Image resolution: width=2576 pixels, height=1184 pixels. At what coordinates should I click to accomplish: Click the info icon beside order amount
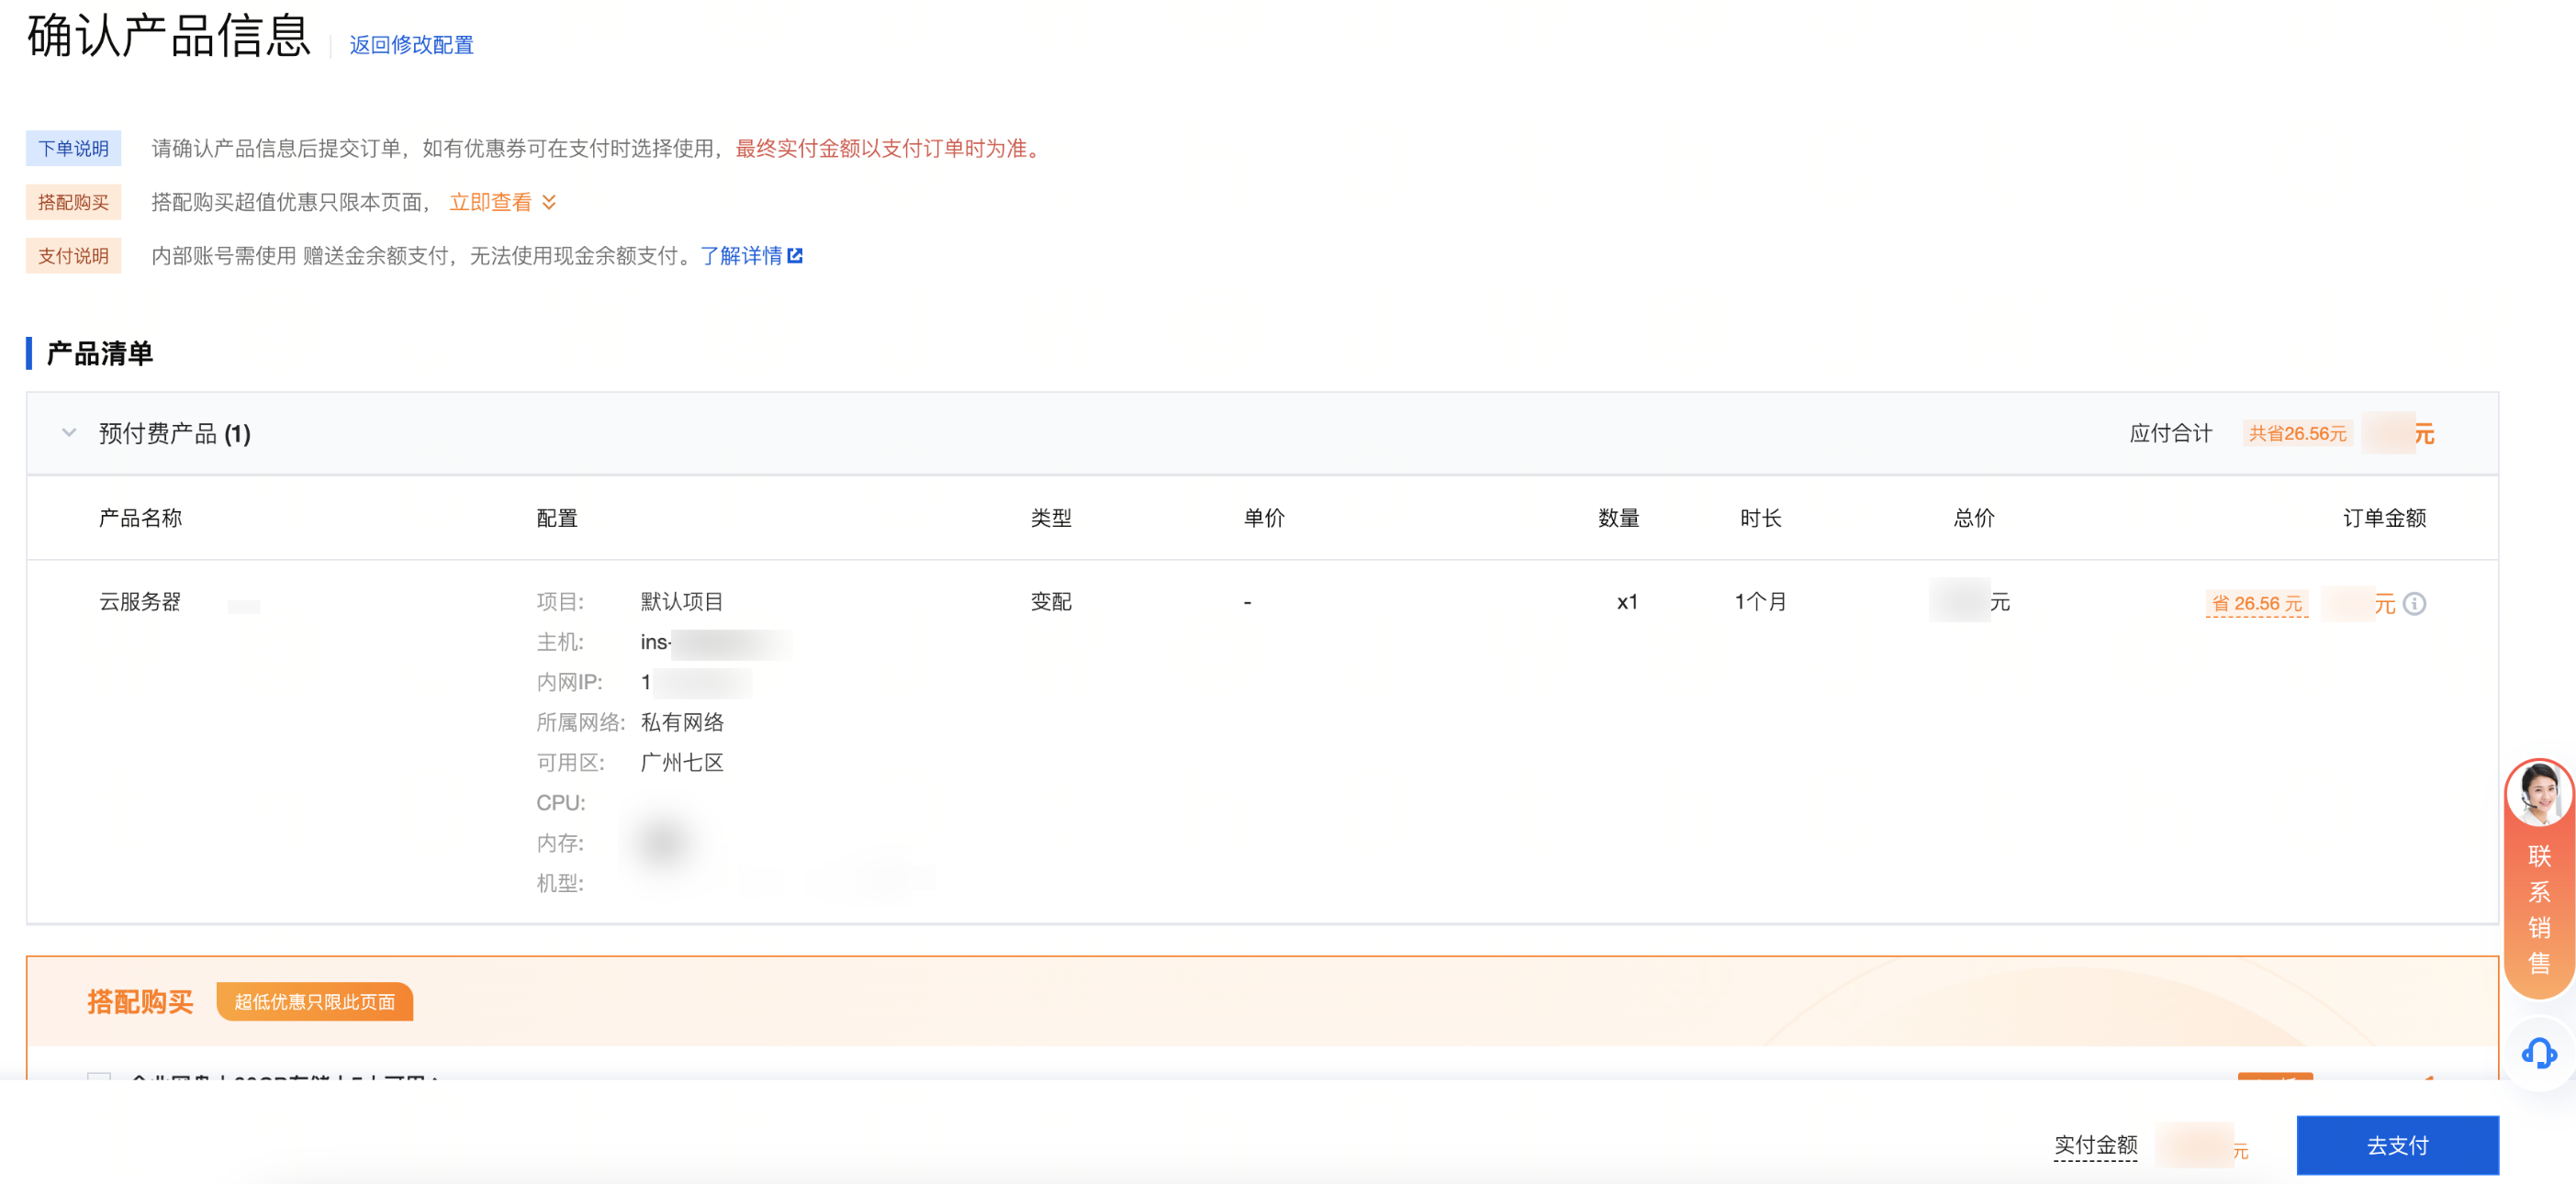tap(2414, 603)
